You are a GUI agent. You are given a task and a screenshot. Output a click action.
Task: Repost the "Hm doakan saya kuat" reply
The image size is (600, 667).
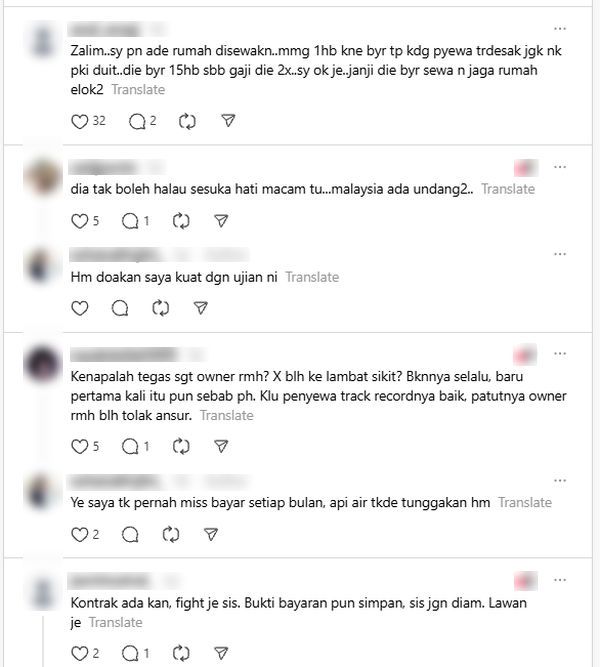(x=161, y=308)
